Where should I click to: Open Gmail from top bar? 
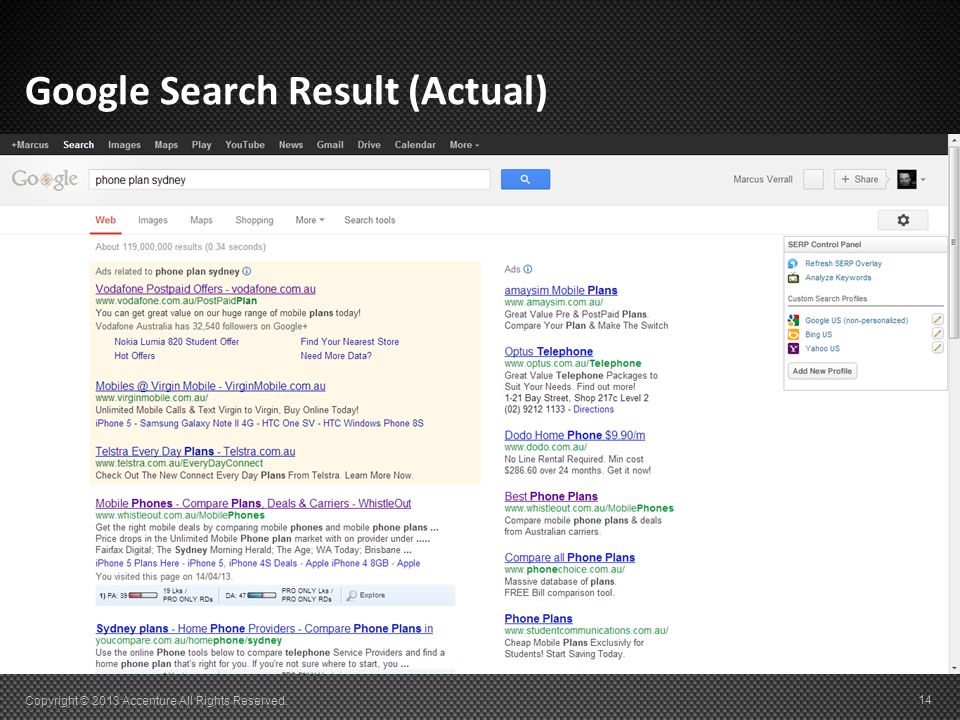(x=330, y=145)
